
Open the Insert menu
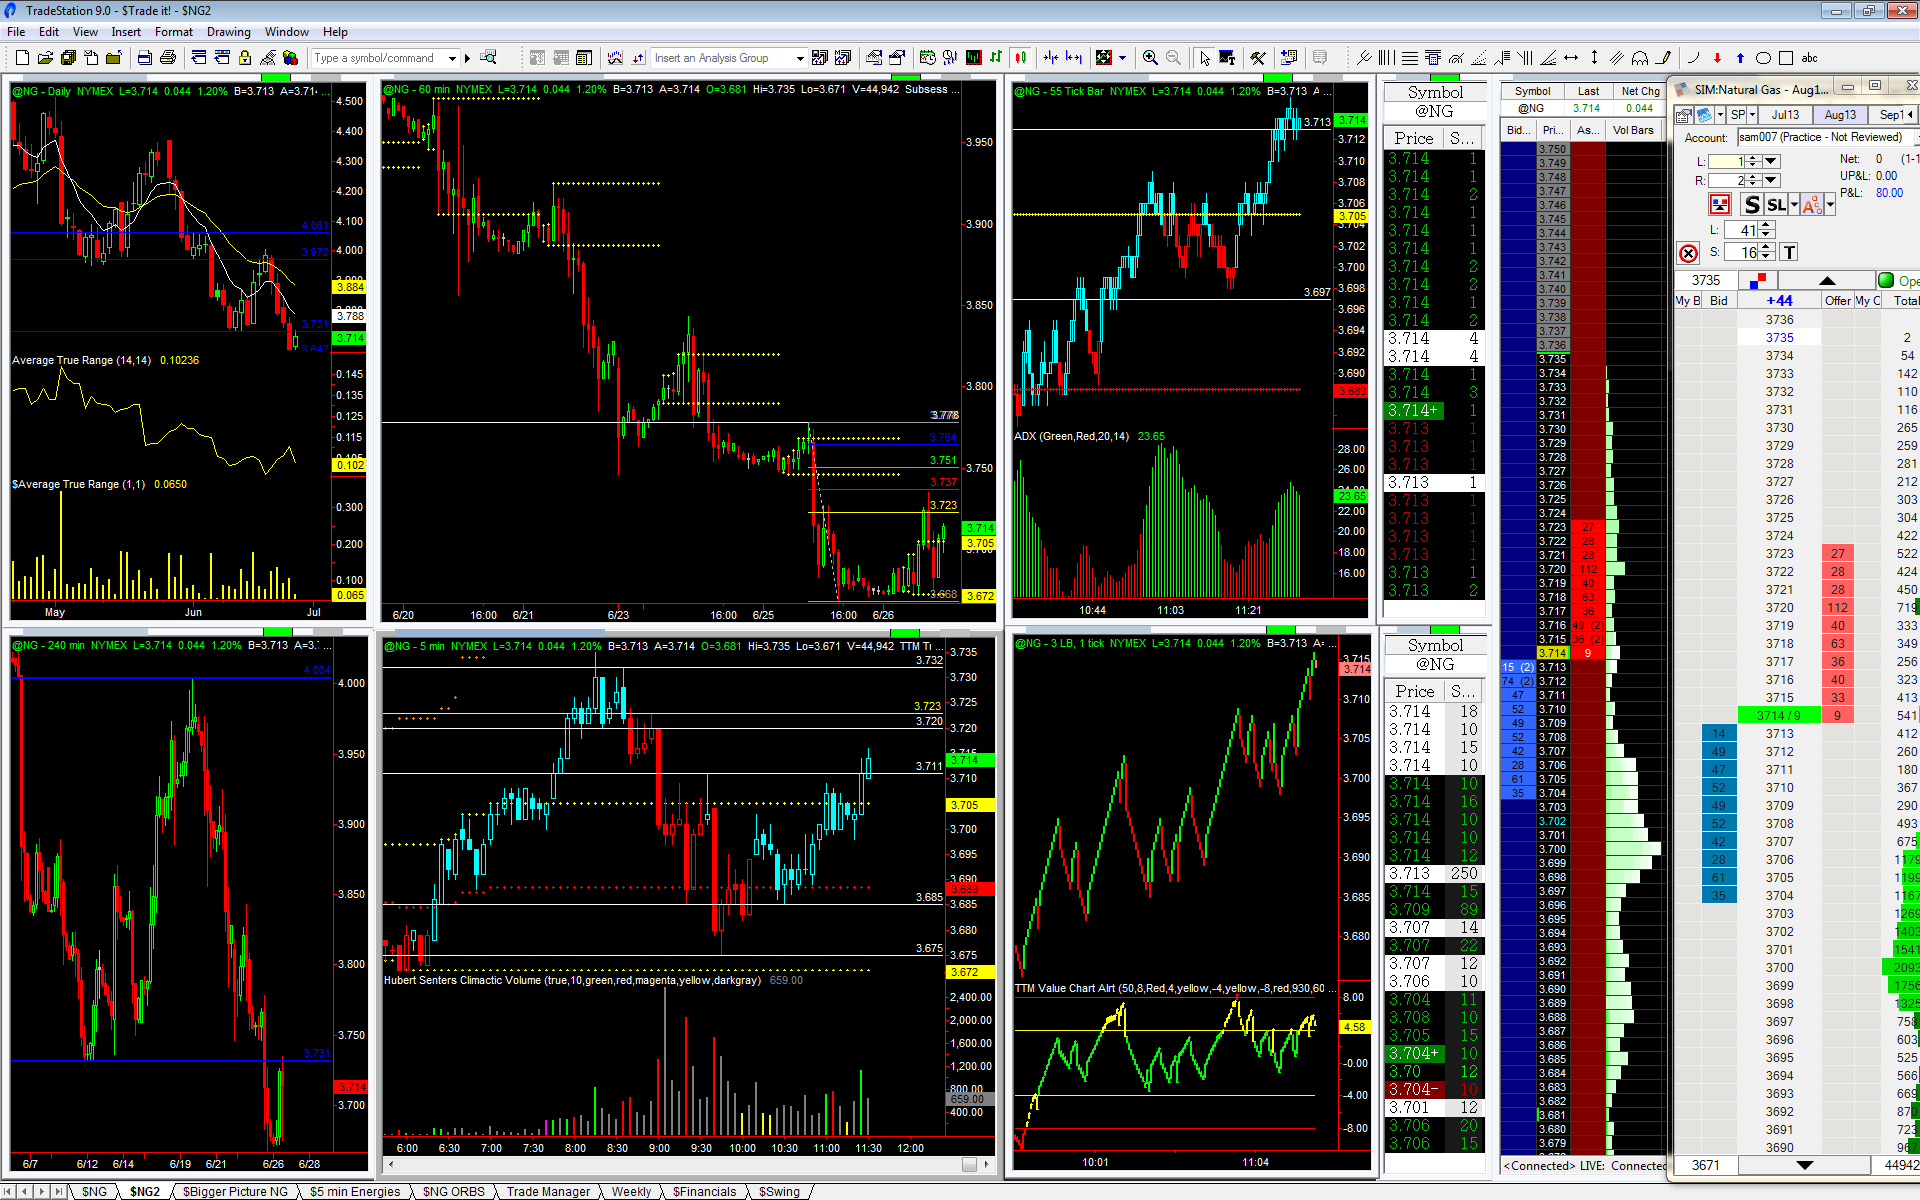tap(126, 32)
